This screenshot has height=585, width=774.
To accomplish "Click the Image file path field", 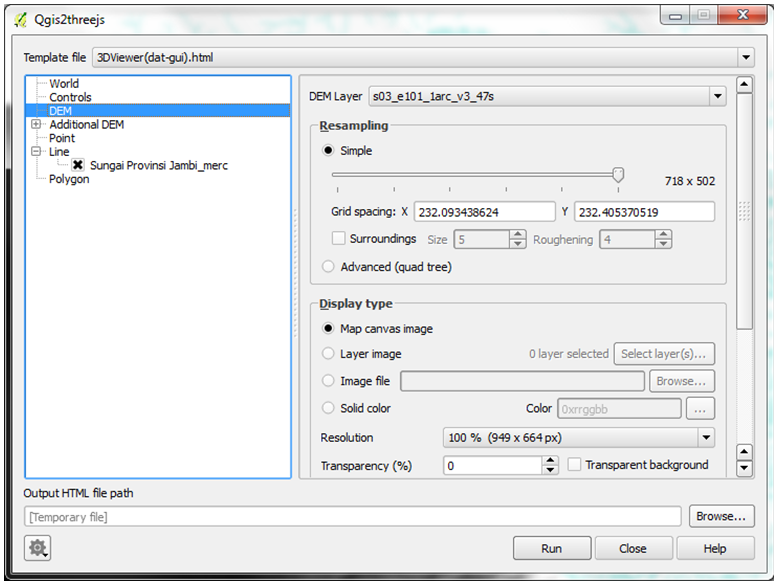I will click(x=522, y=381).
